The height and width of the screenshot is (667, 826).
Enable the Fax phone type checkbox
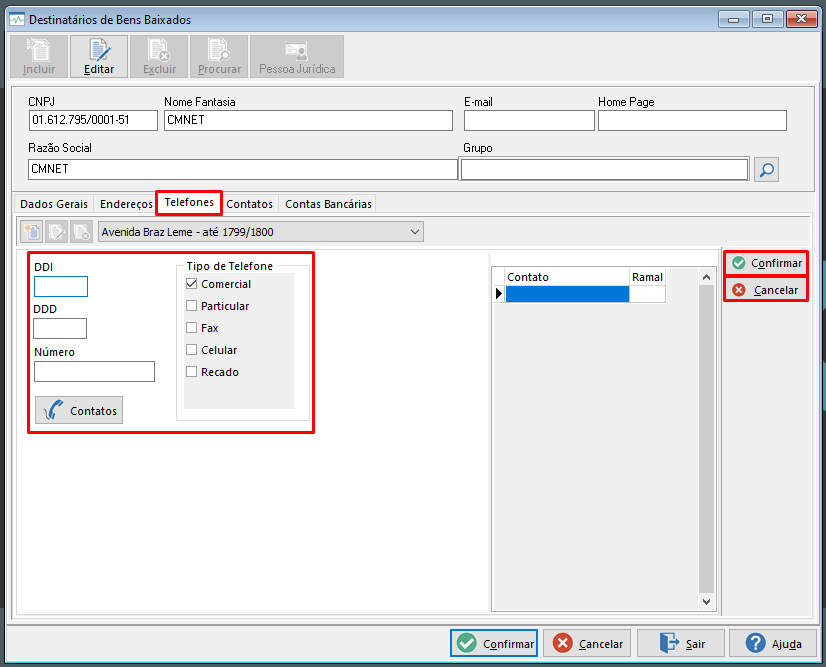pos(192,328)
